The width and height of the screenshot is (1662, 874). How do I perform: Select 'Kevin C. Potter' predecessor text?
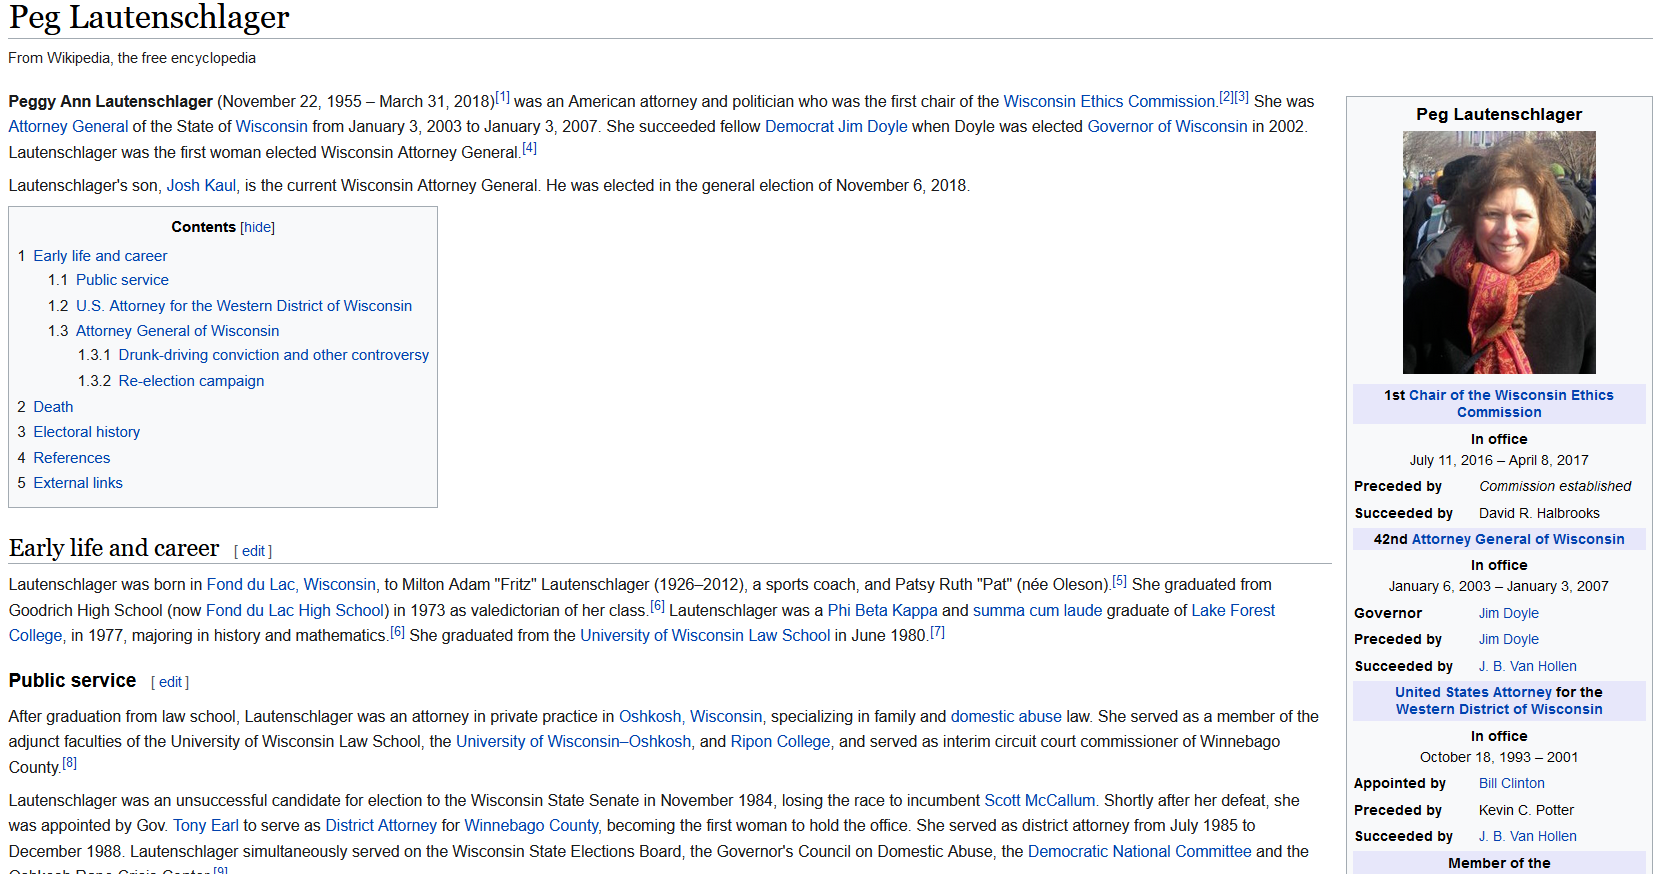coord(1526,810)
